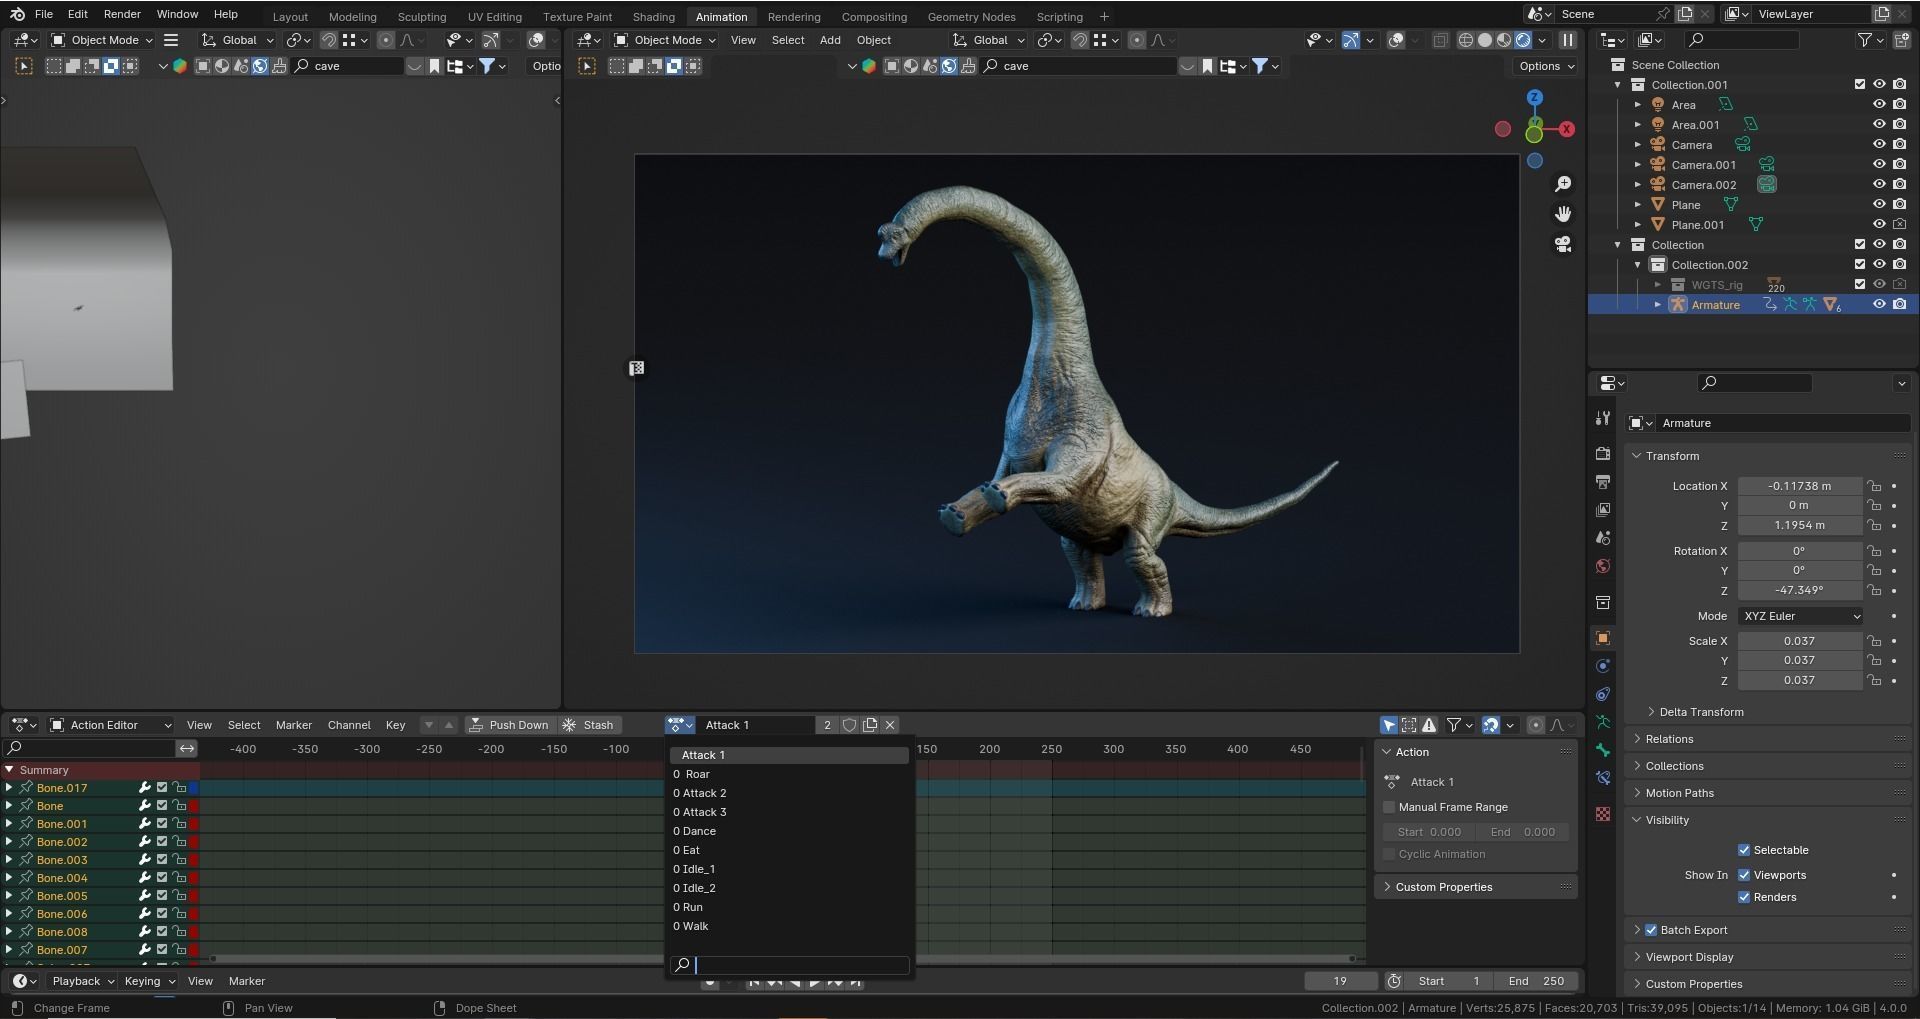Screen dimensions: 1920x1019
Task: Click the fake user shield icon for Attack 1
Action: click(849, 725)
